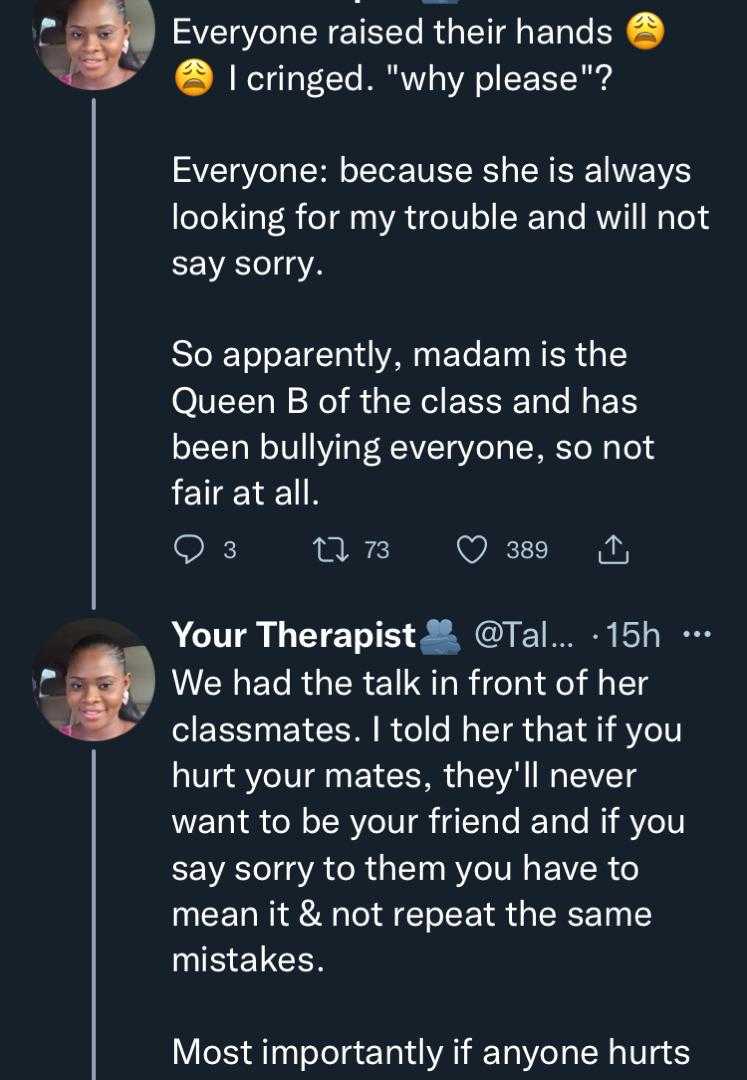Tap the share arrow icon
747x1080 pixels.
(612, 549)
